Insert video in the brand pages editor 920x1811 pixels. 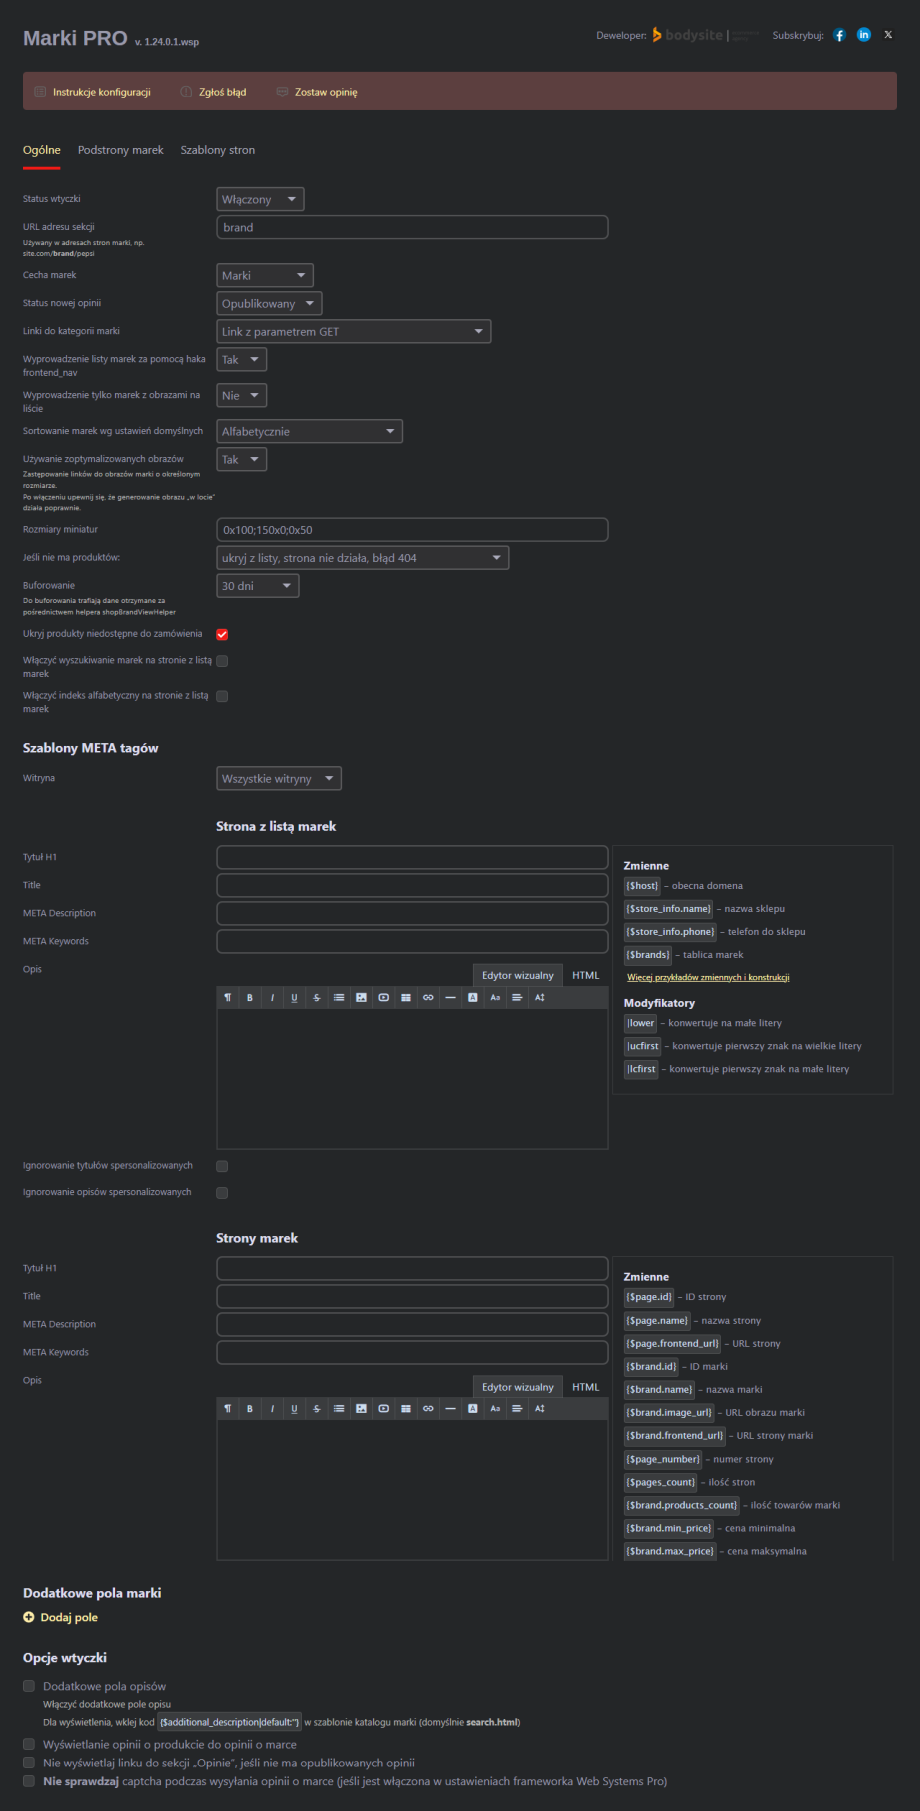pos(383,1409)
